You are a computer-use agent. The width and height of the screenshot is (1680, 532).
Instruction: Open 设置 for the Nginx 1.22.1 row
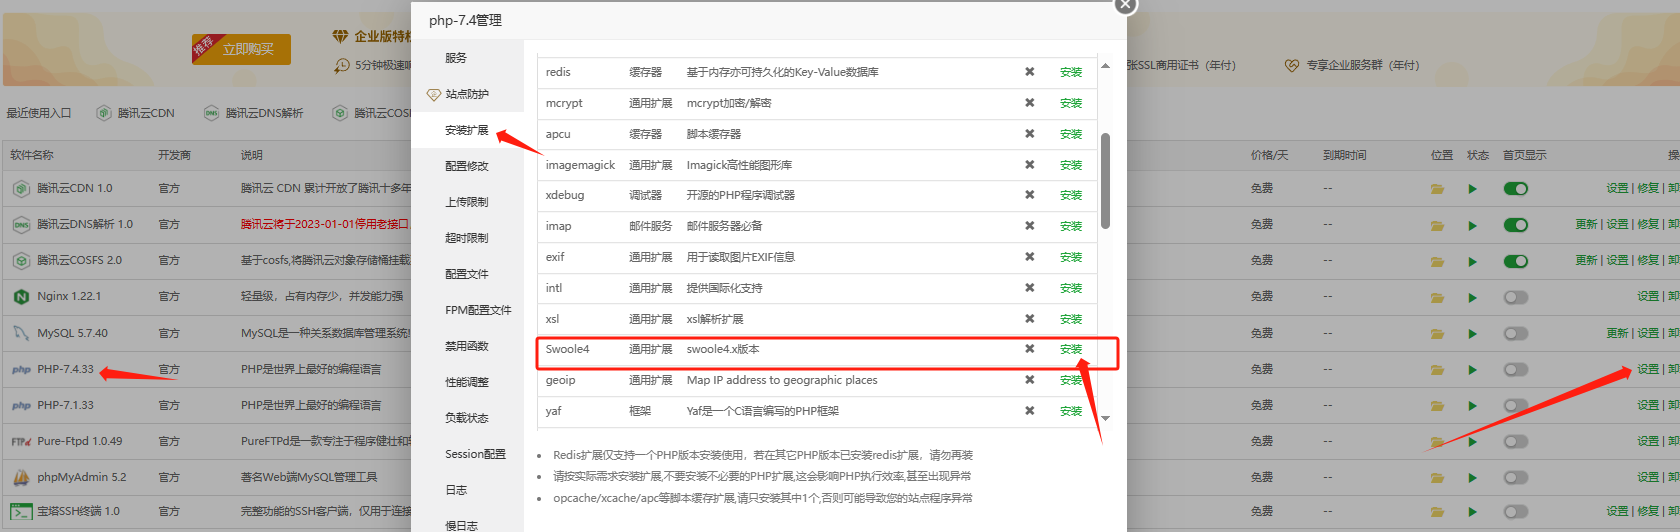coord(1648,296)
